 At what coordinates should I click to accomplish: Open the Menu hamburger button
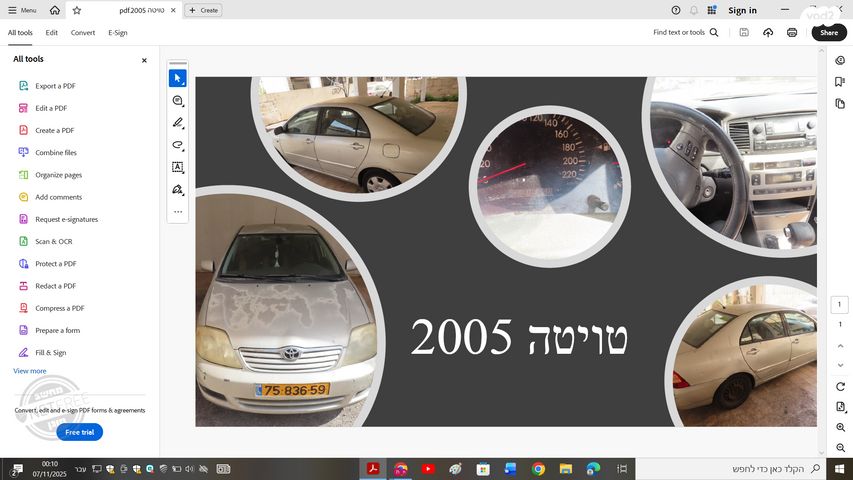click(x=22, y=10)
